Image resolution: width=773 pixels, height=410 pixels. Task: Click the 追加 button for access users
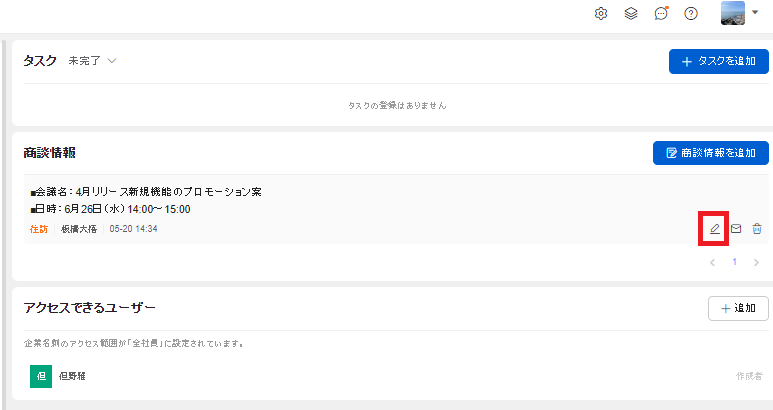point(738,308)
